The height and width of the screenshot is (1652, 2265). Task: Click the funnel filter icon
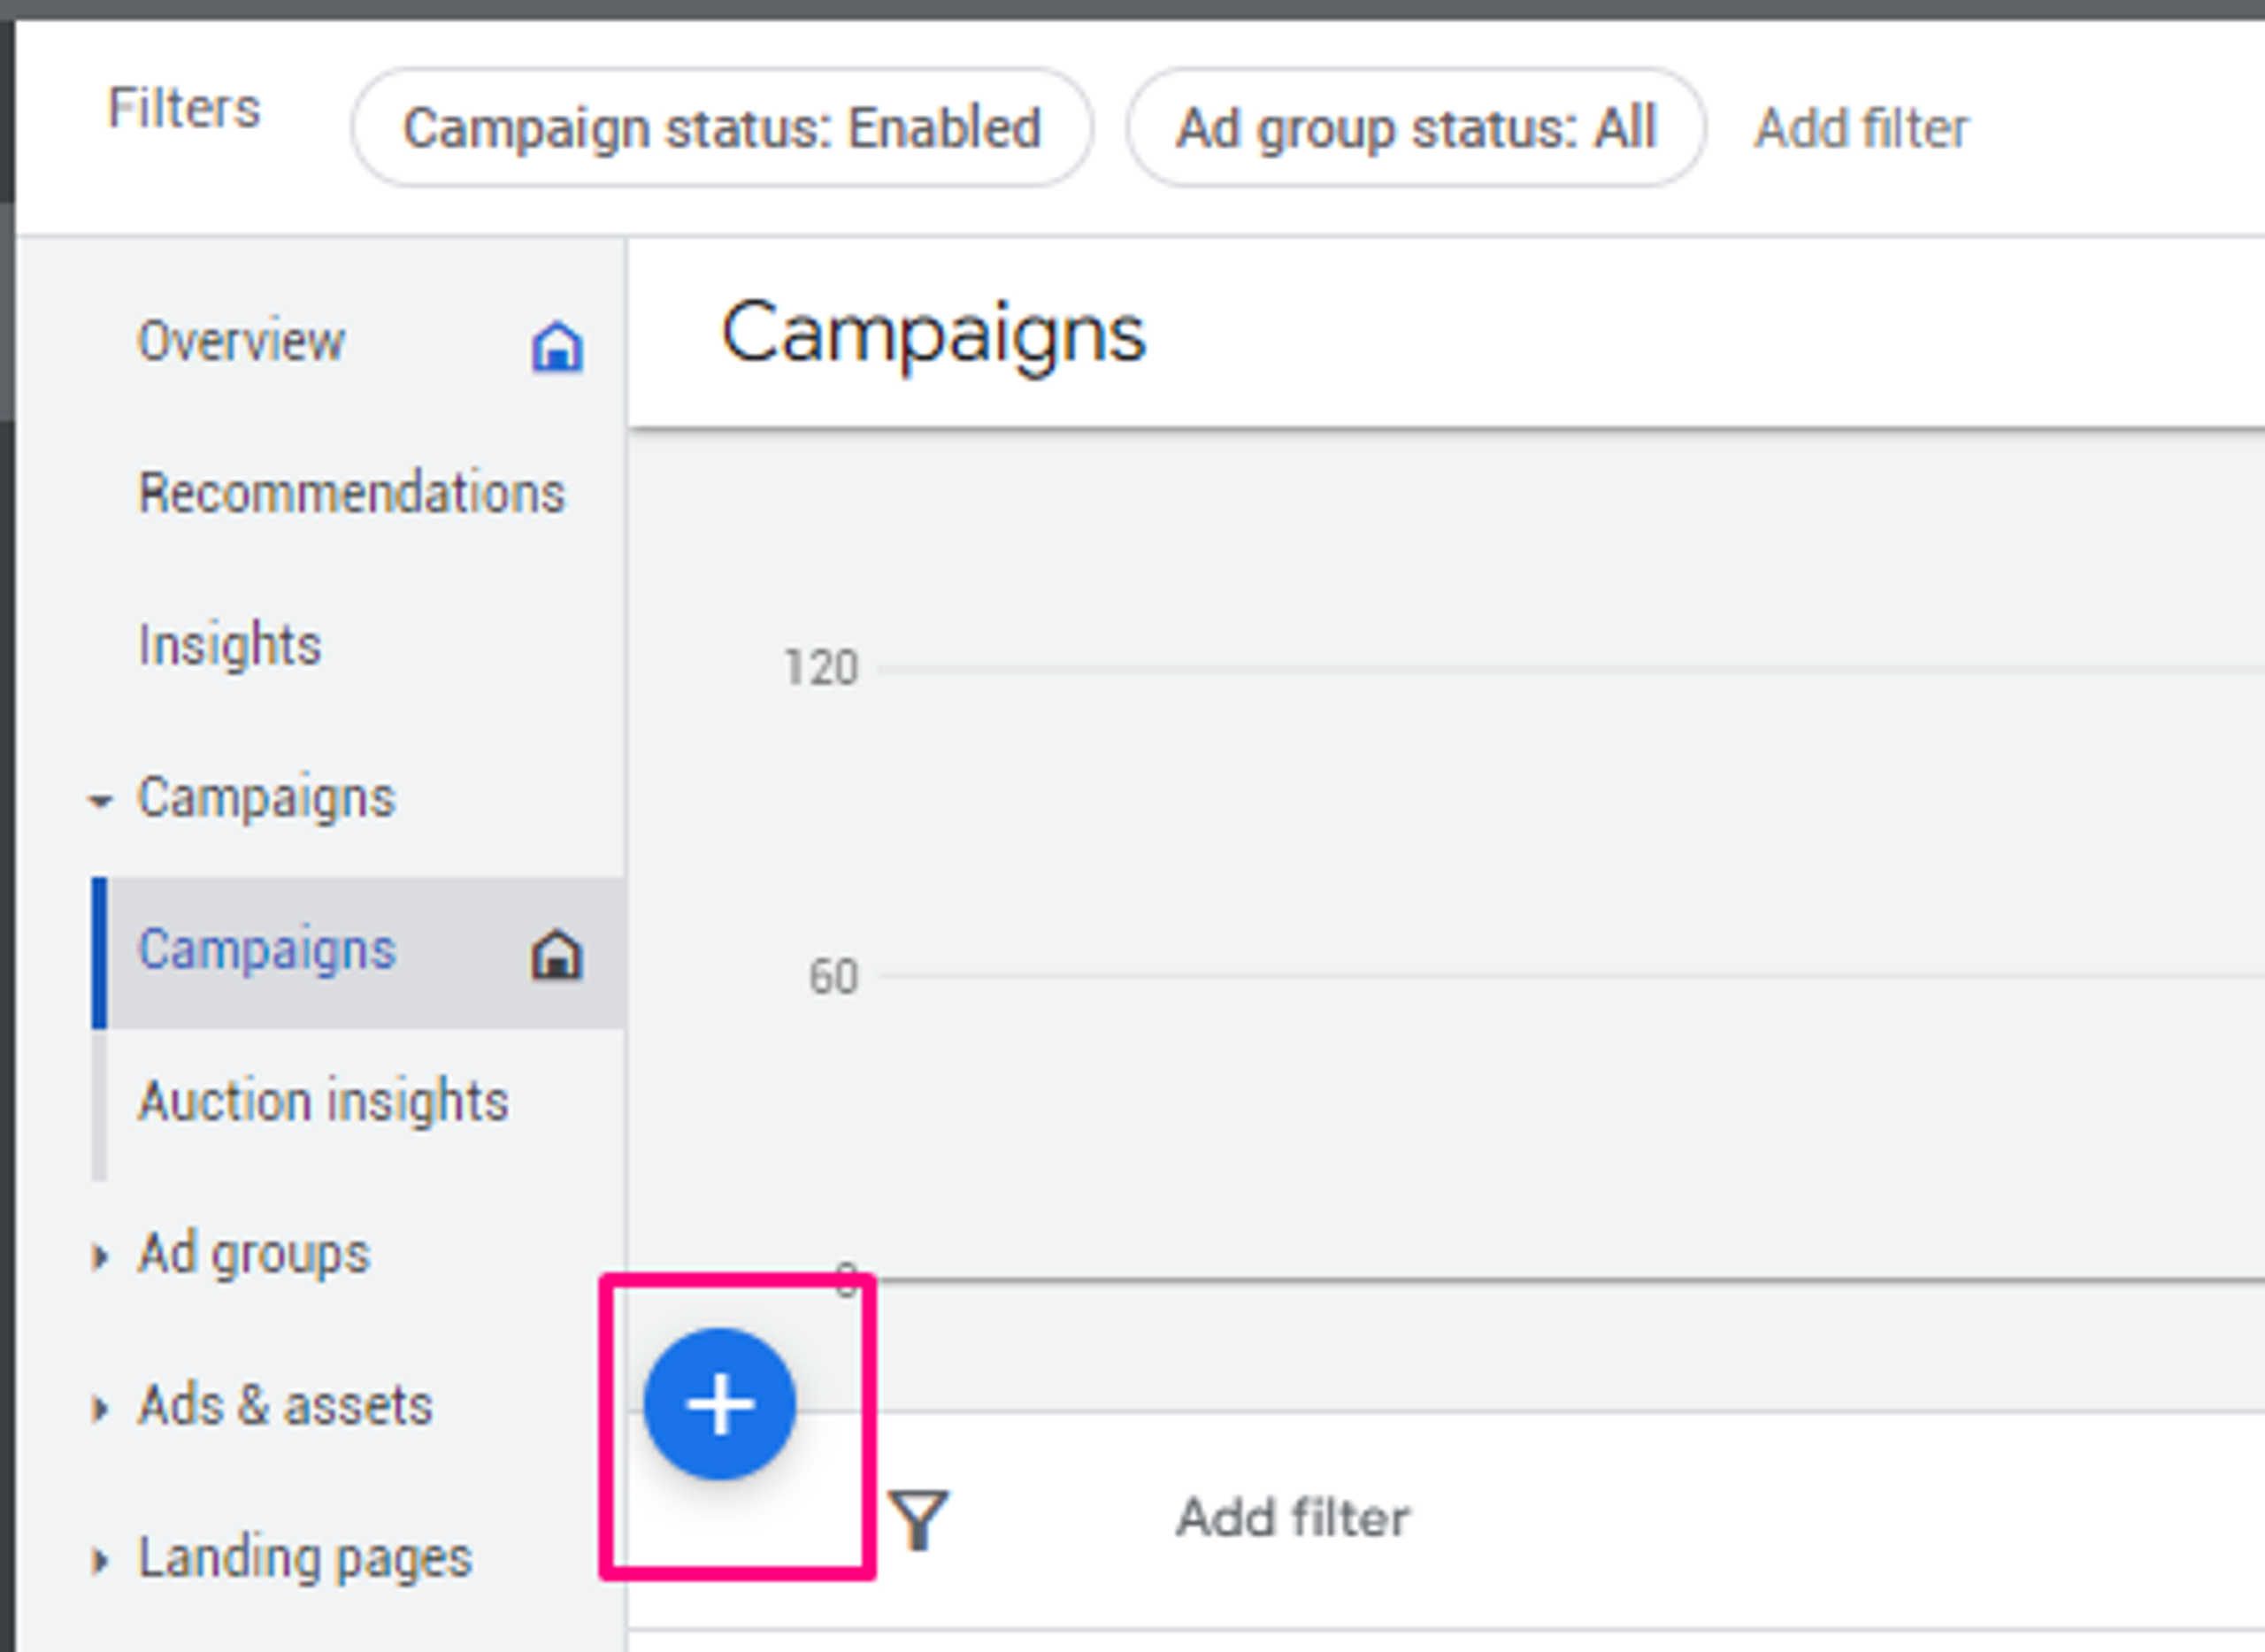[918, 1519]
